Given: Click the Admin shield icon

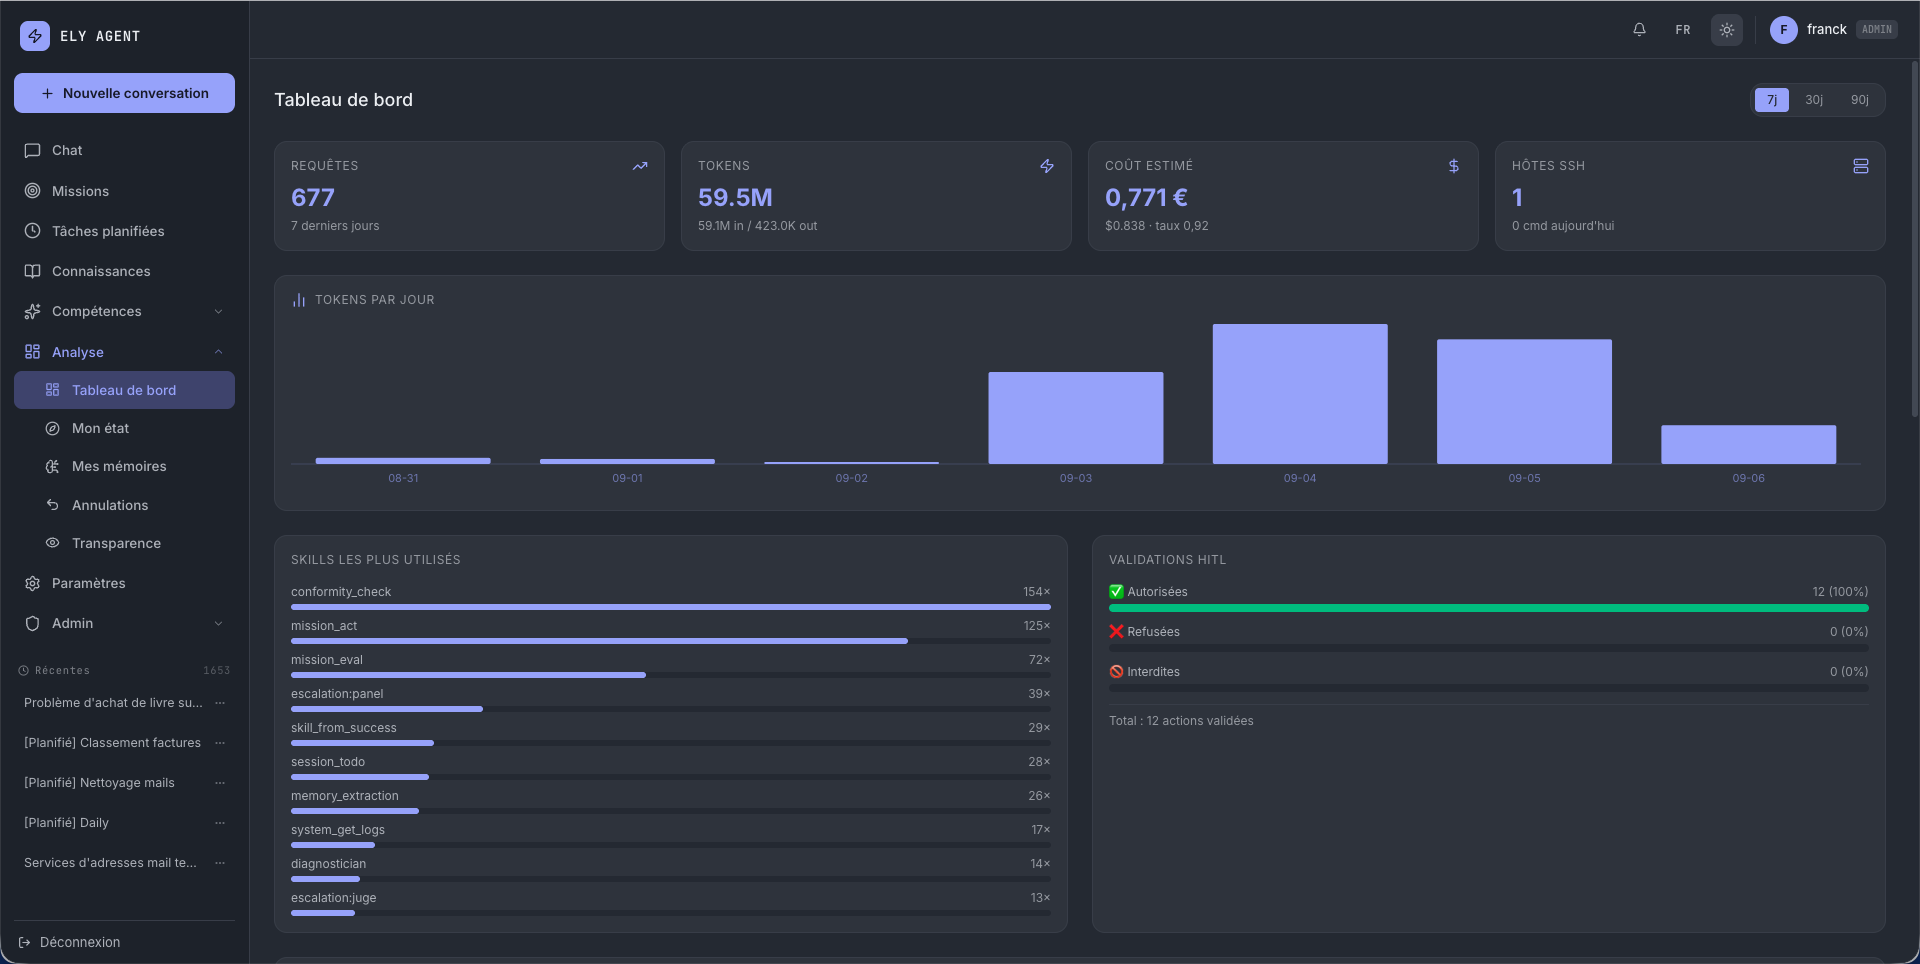Looking at the screenshot, I should [32, 623].
